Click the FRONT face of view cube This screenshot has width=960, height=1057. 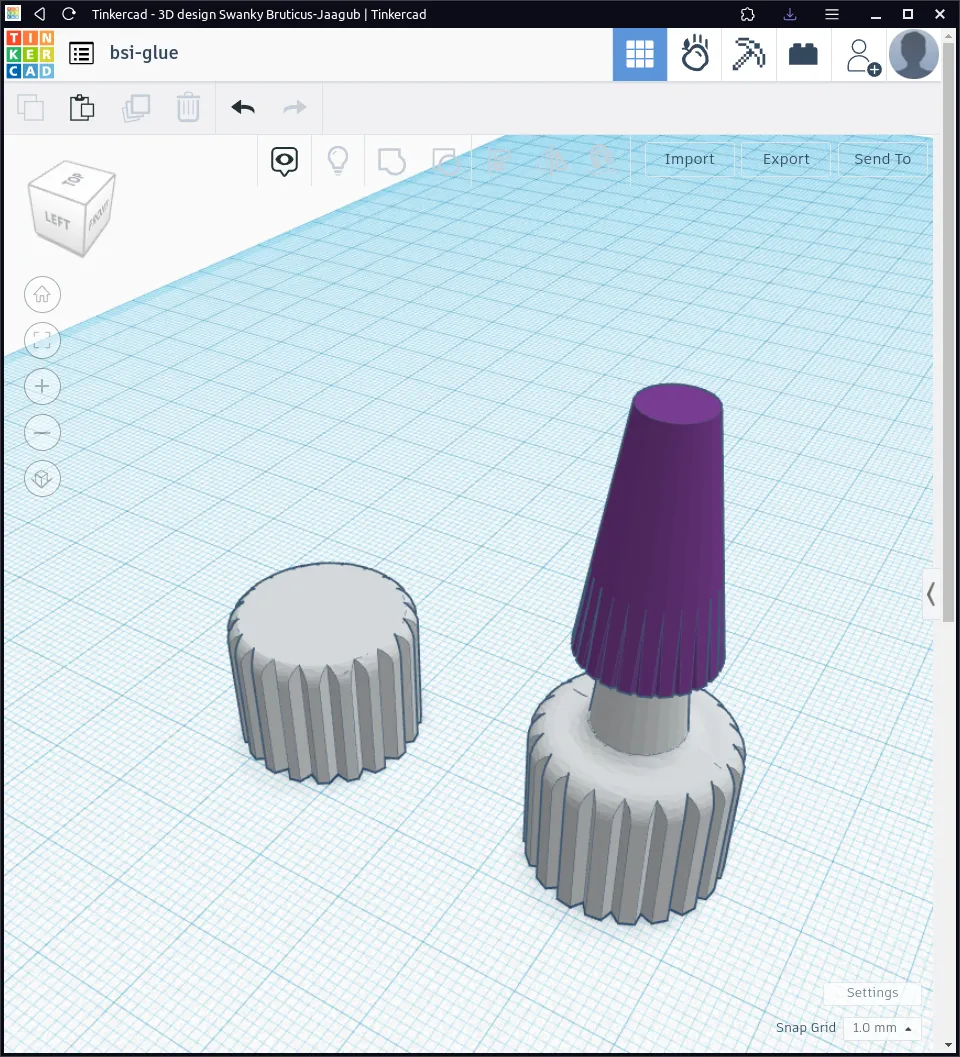point(98,214)
